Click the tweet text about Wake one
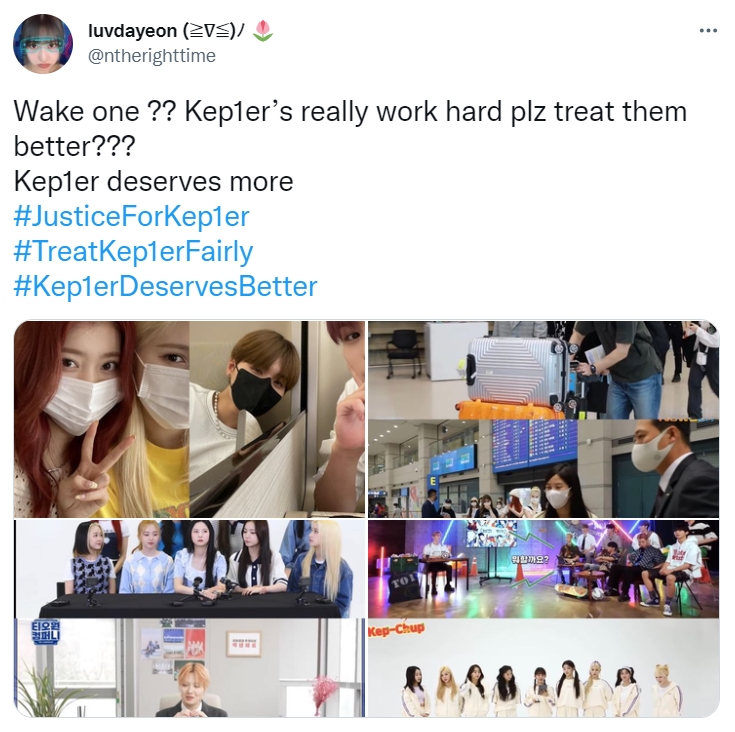The image size is (735, 732). 350,129
